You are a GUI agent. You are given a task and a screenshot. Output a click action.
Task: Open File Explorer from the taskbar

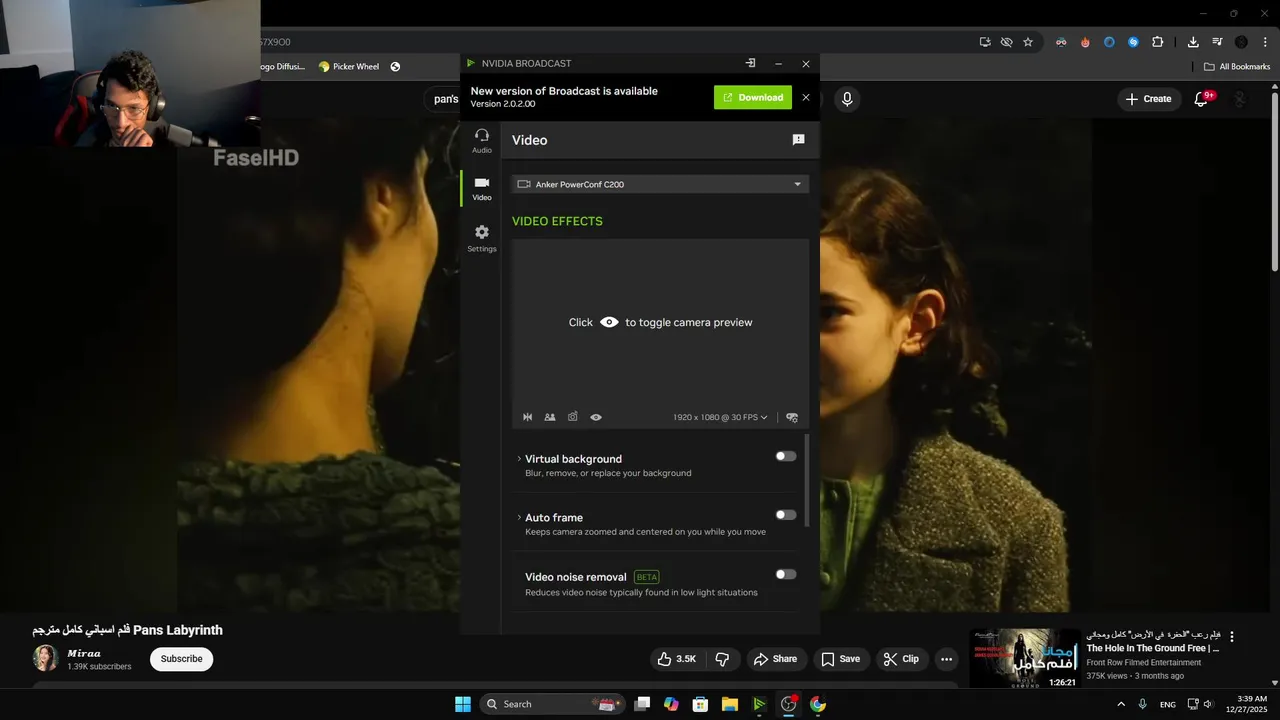pos(730,704)
